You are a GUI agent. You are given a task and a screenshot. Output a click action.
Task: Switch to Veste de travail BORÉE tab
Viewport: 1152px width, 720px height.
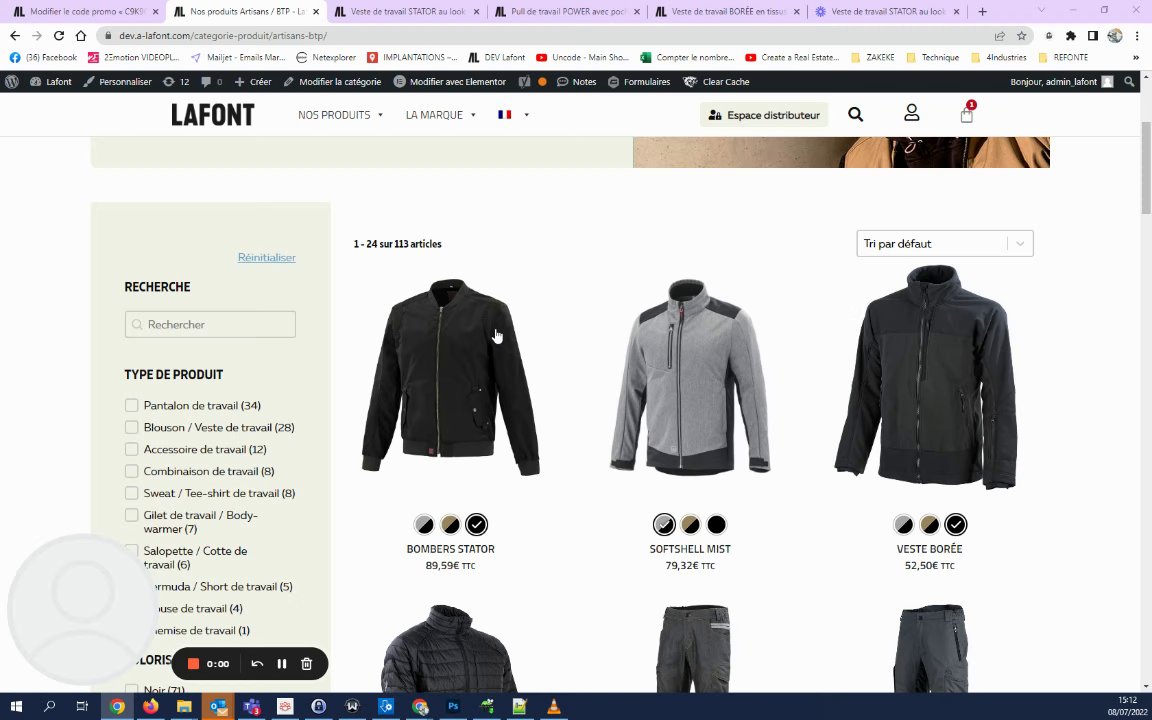(x=728, y=12)
